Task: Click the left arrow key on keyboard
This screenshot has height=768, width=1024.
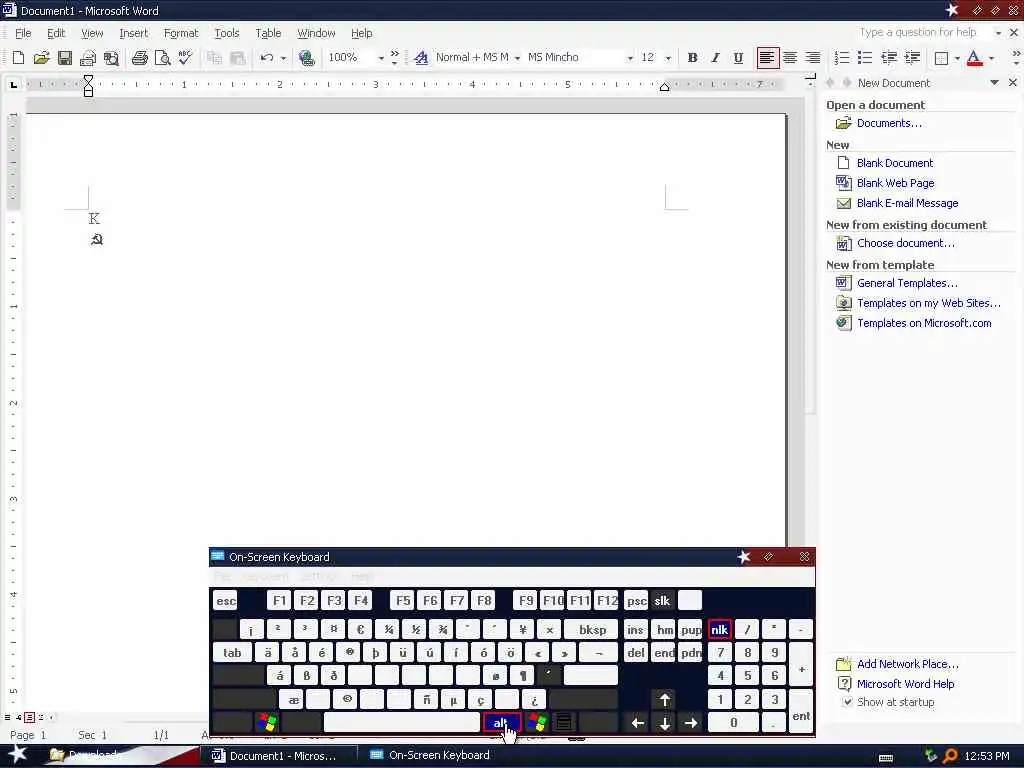Action: 637,722
